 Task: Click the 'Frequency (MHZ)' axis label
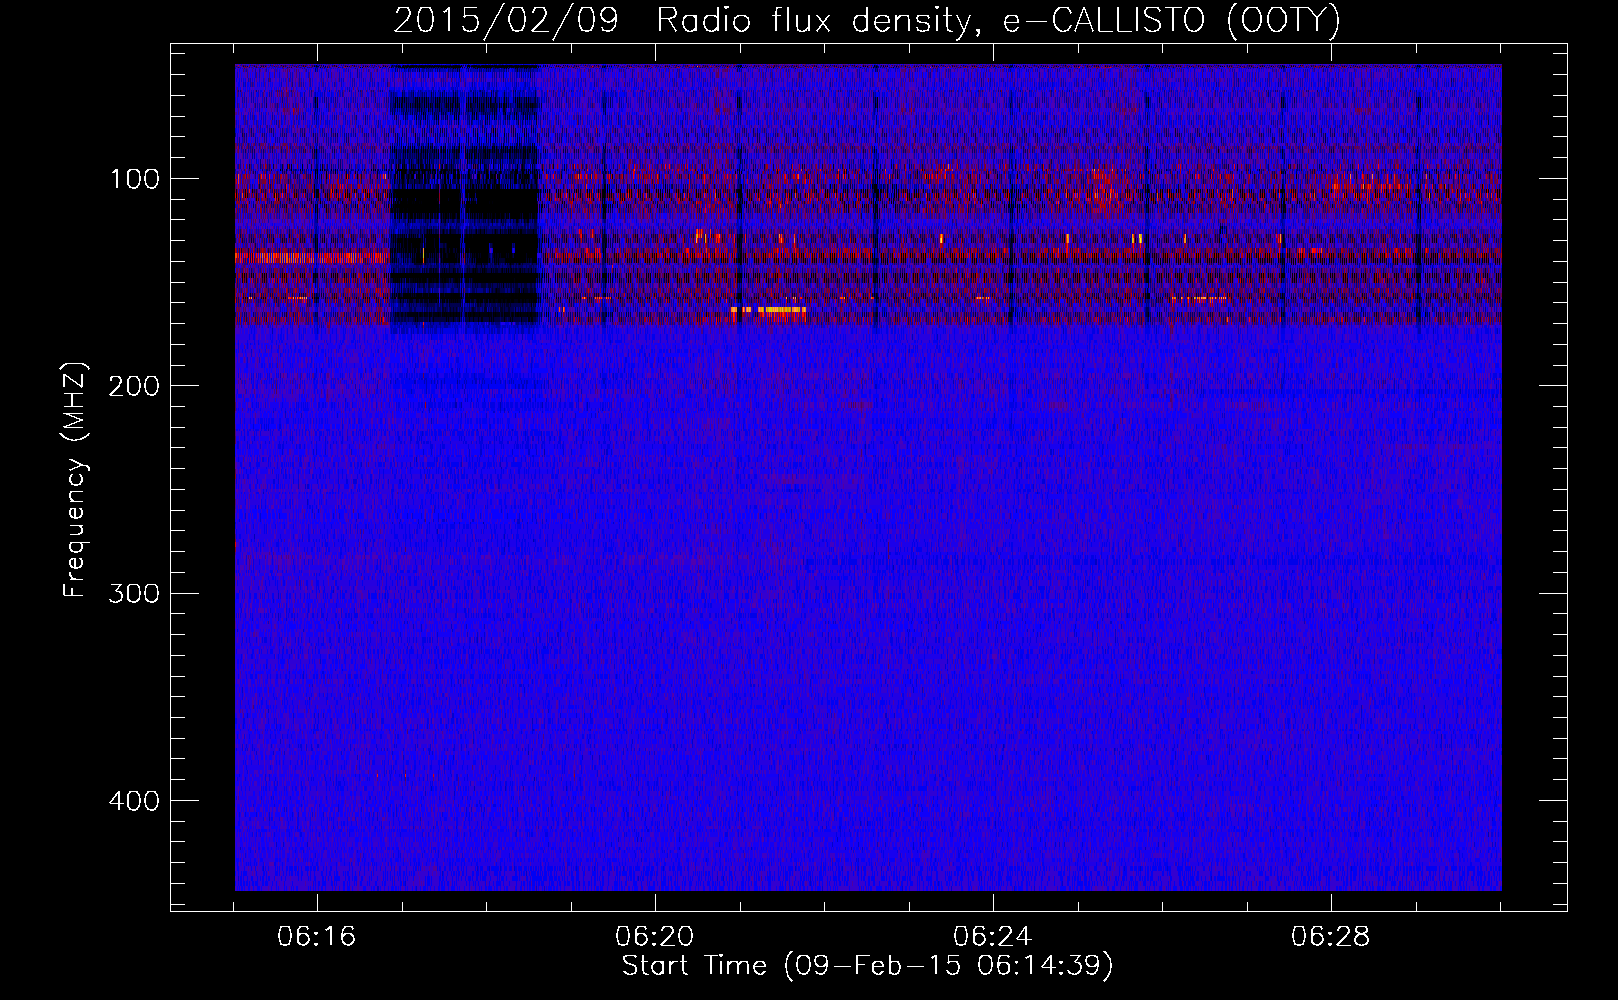tap(75, 480)
